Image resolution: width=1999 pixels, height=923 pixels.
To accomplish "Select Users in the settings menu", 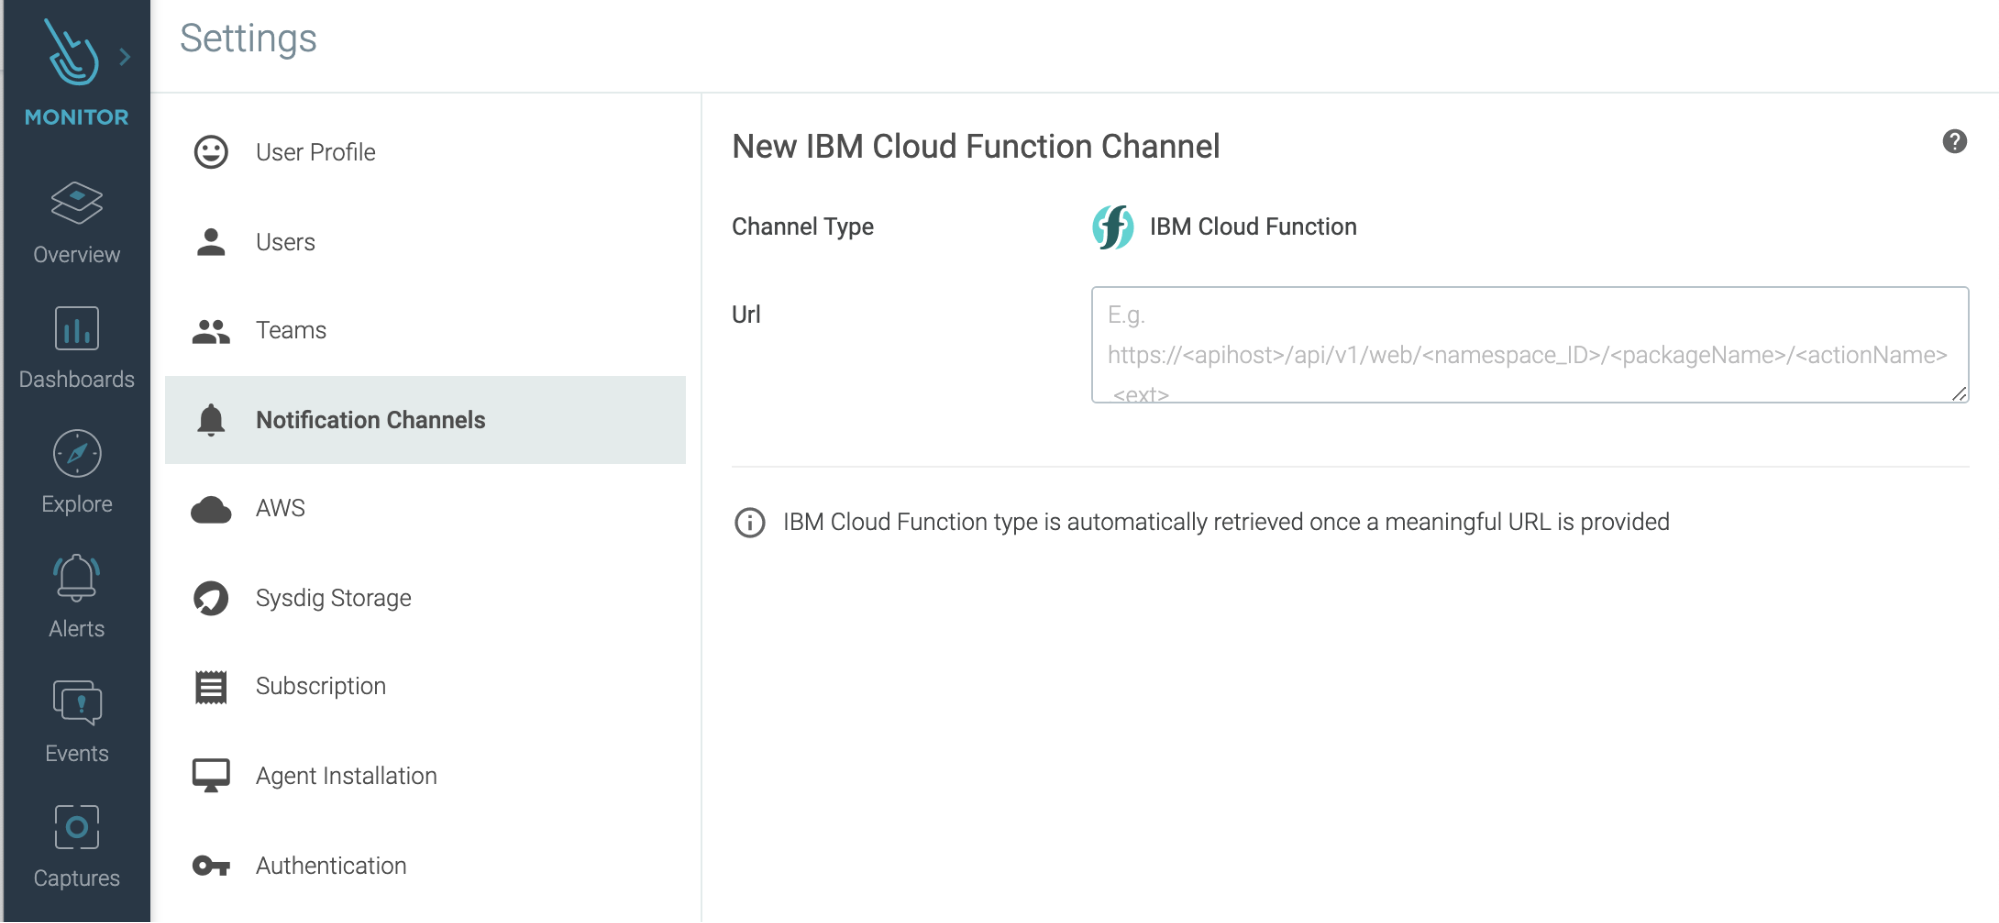I will tap(425, 242).
